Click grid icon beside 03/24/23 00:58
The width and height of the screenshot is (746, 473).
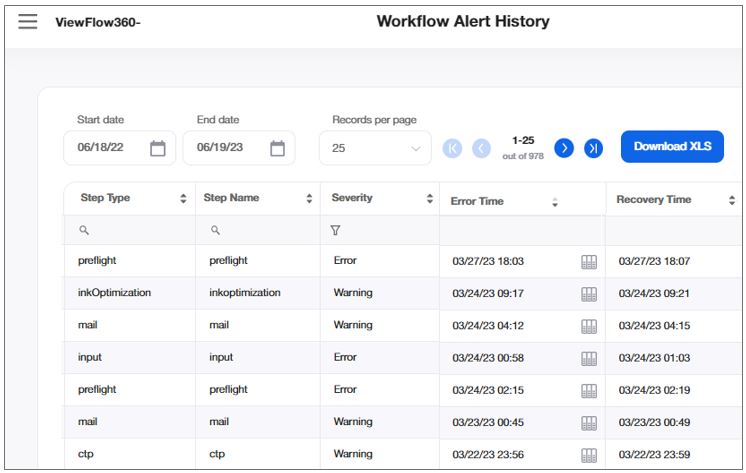(x=589, y=358)
